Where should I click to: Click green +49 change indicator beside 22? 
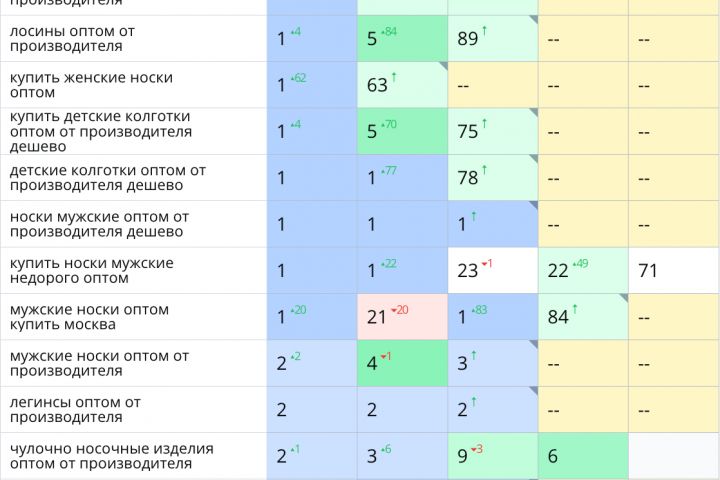(x=581, y=264)
